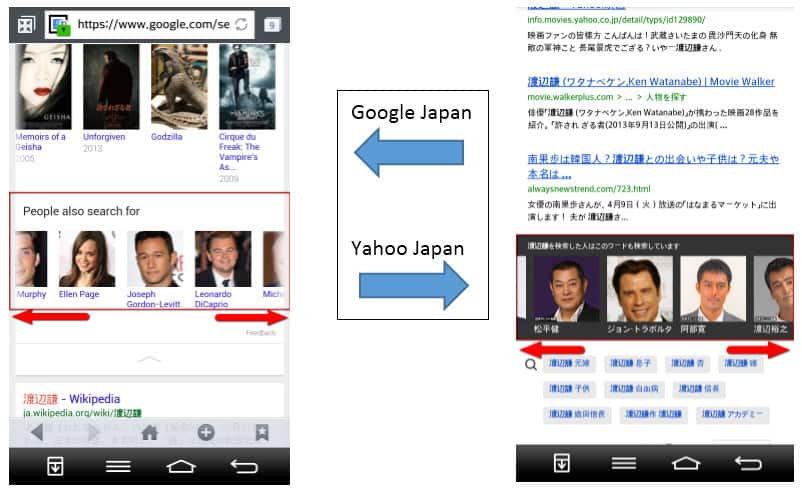This screenshot has width=802, height=491.
Task: Select Joseph Gordon-Levitt's photo
Action: [155, 259]
